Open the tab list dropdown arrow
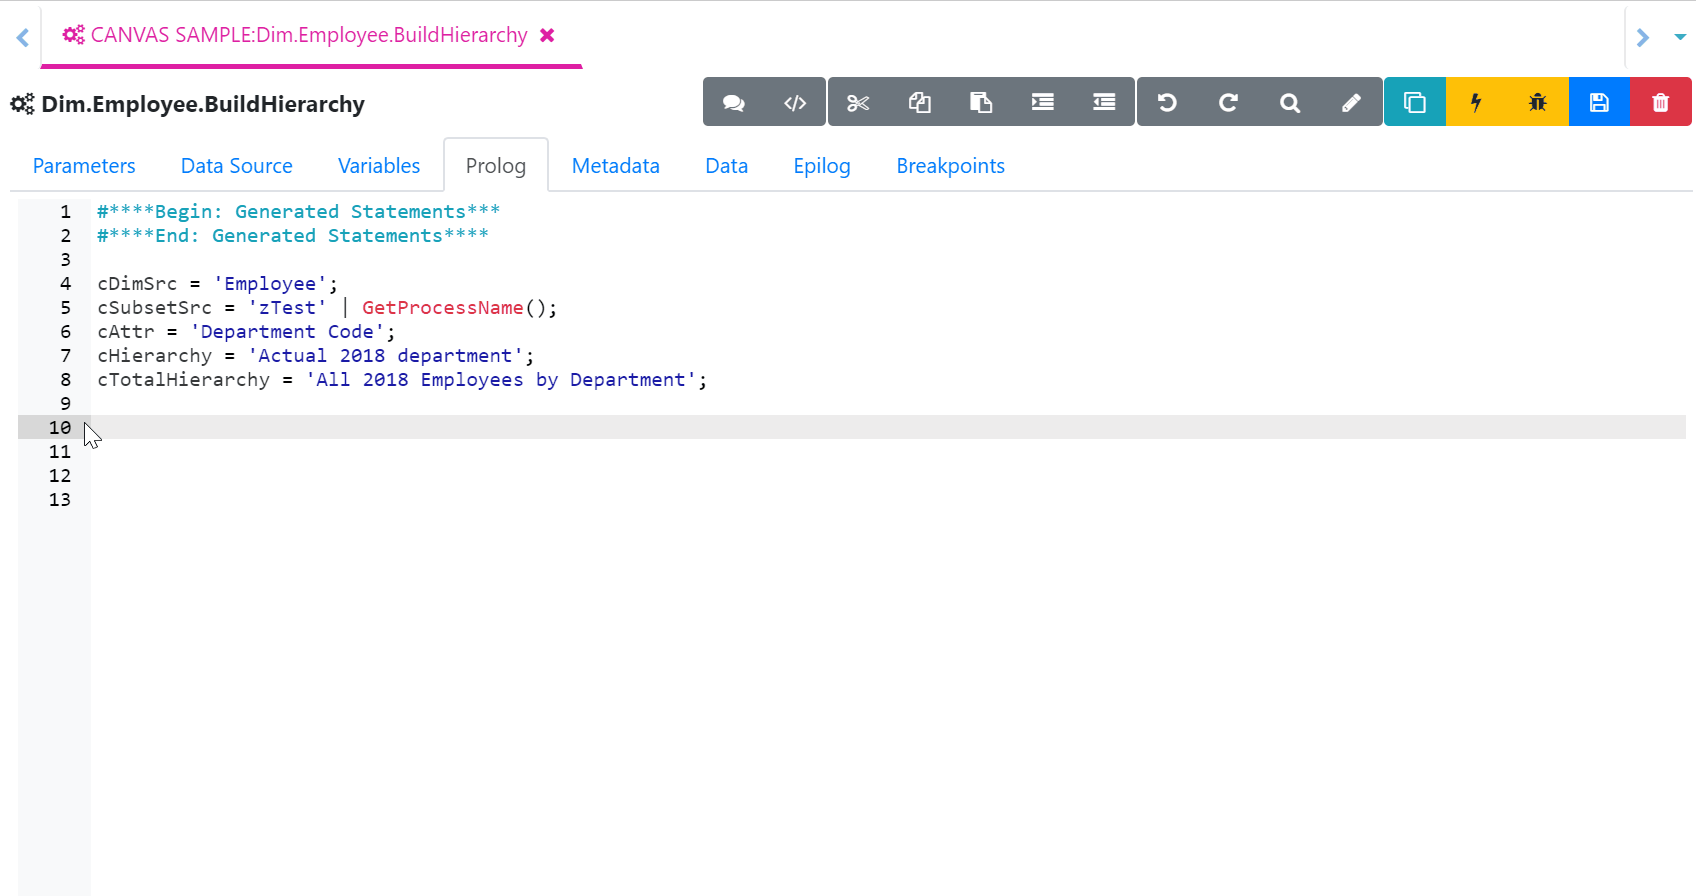1696x896 pixels. (x=1680, y=37)
